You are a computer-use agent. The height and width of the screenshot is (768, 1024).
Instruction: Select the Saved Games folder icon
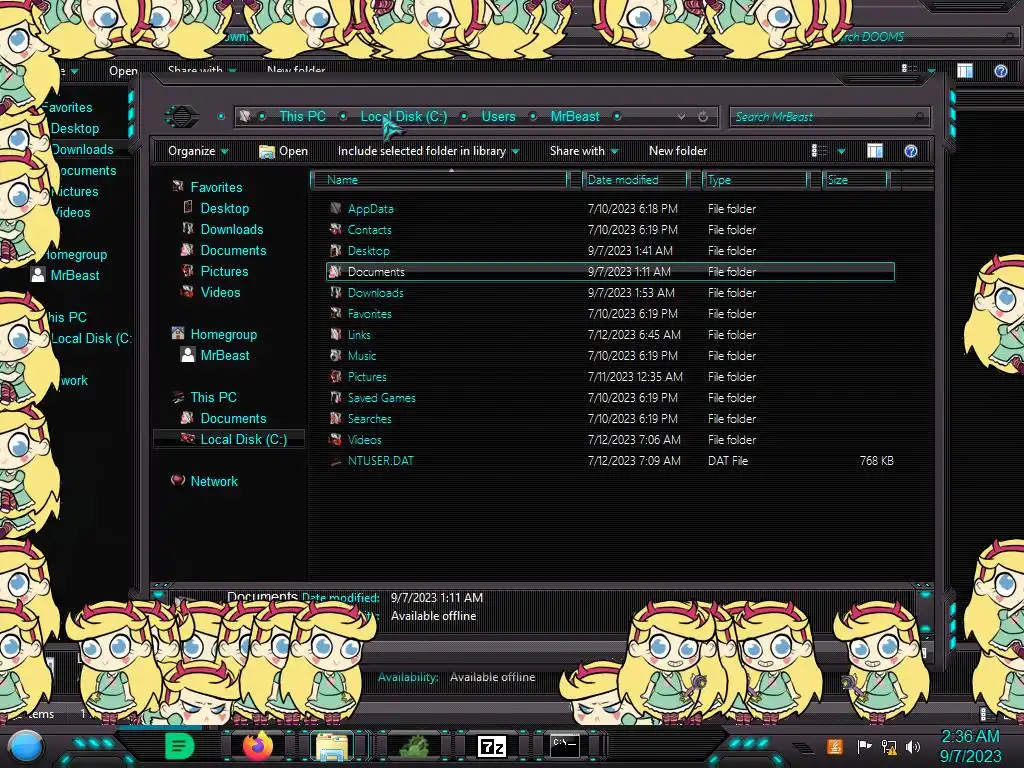click(x=336, y=397)
